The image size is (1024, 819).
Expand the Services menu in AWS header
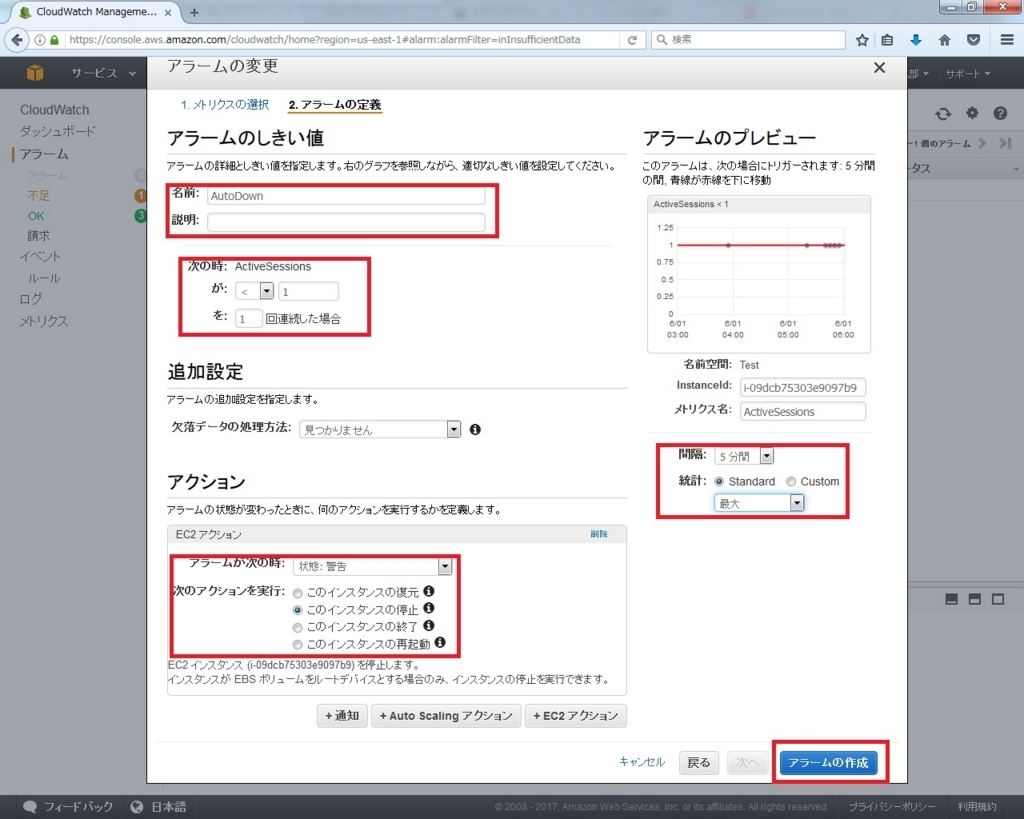103,72
